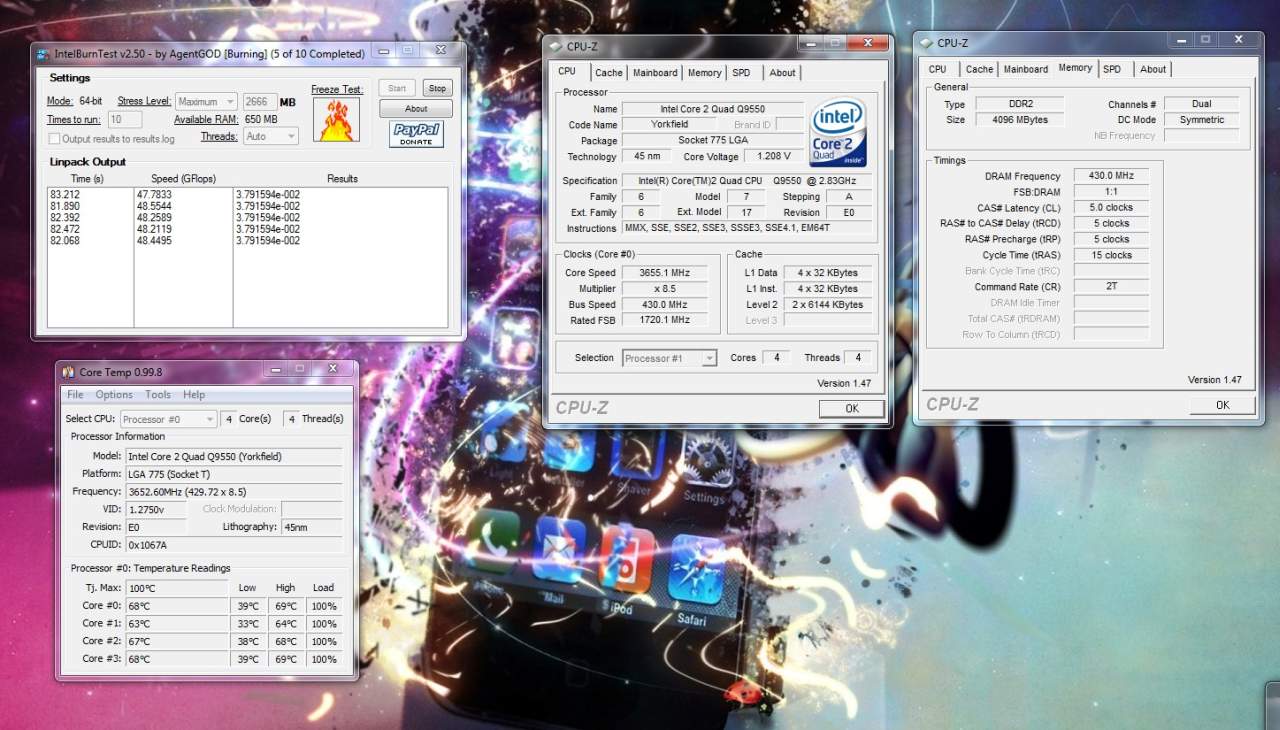Click the IntelBurnTest title bar app icon
The height and width of the screenshot is (730, 1280).
(44, 54)
